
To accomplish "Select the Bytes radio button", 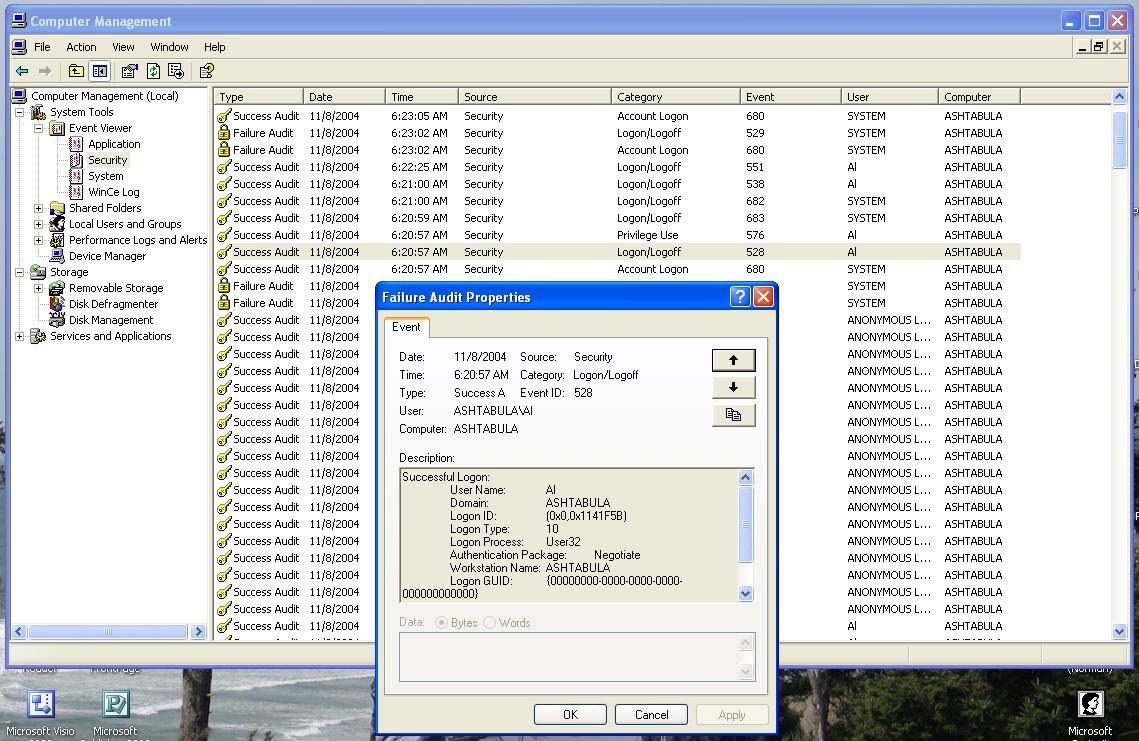I will (x=441, y=623).
